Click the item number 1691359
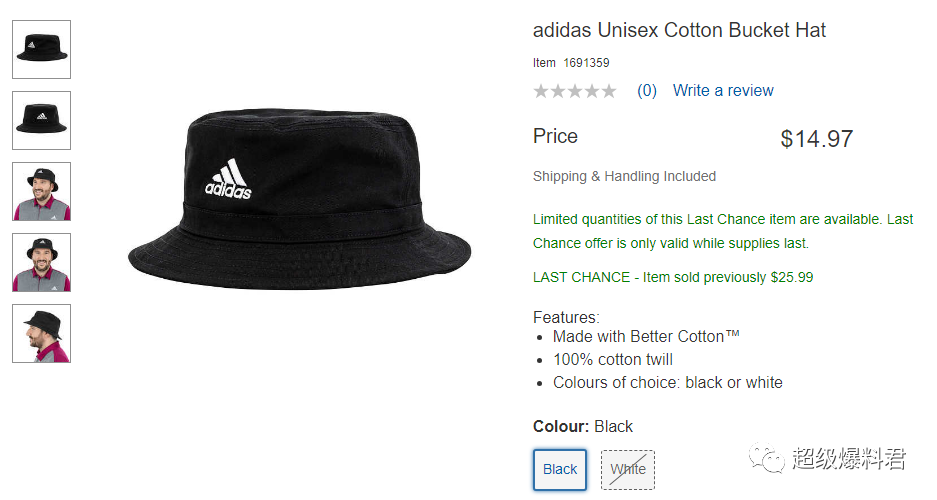937x500 pixels. coord(586,63)
